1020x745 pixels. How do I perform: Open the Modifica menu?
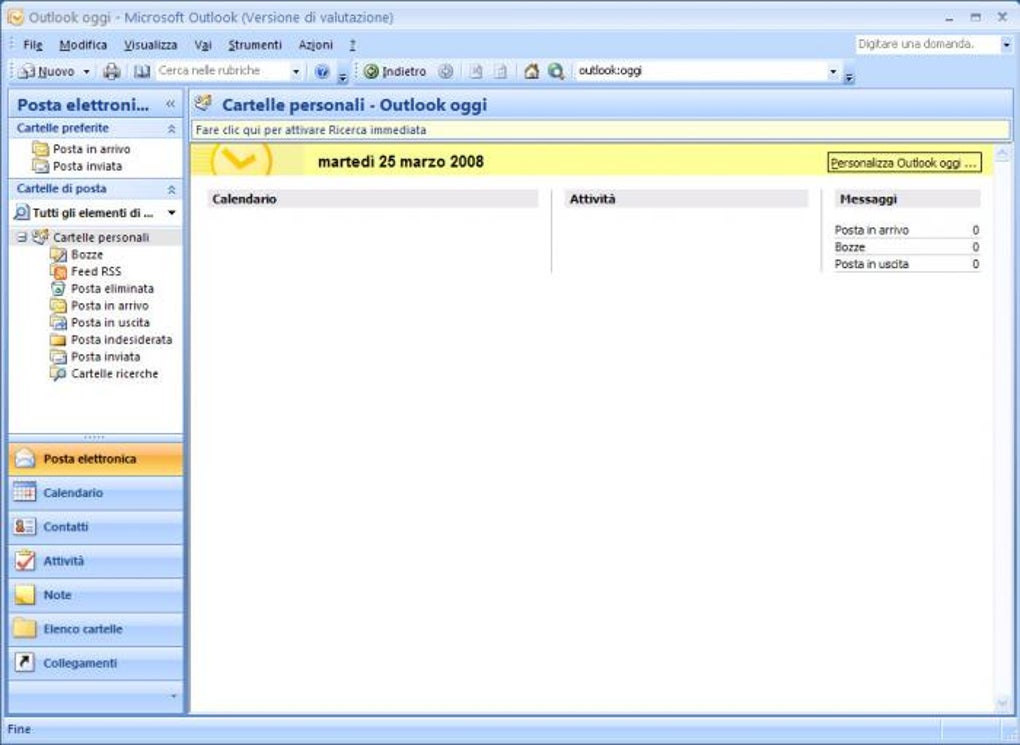coord(83,45)
